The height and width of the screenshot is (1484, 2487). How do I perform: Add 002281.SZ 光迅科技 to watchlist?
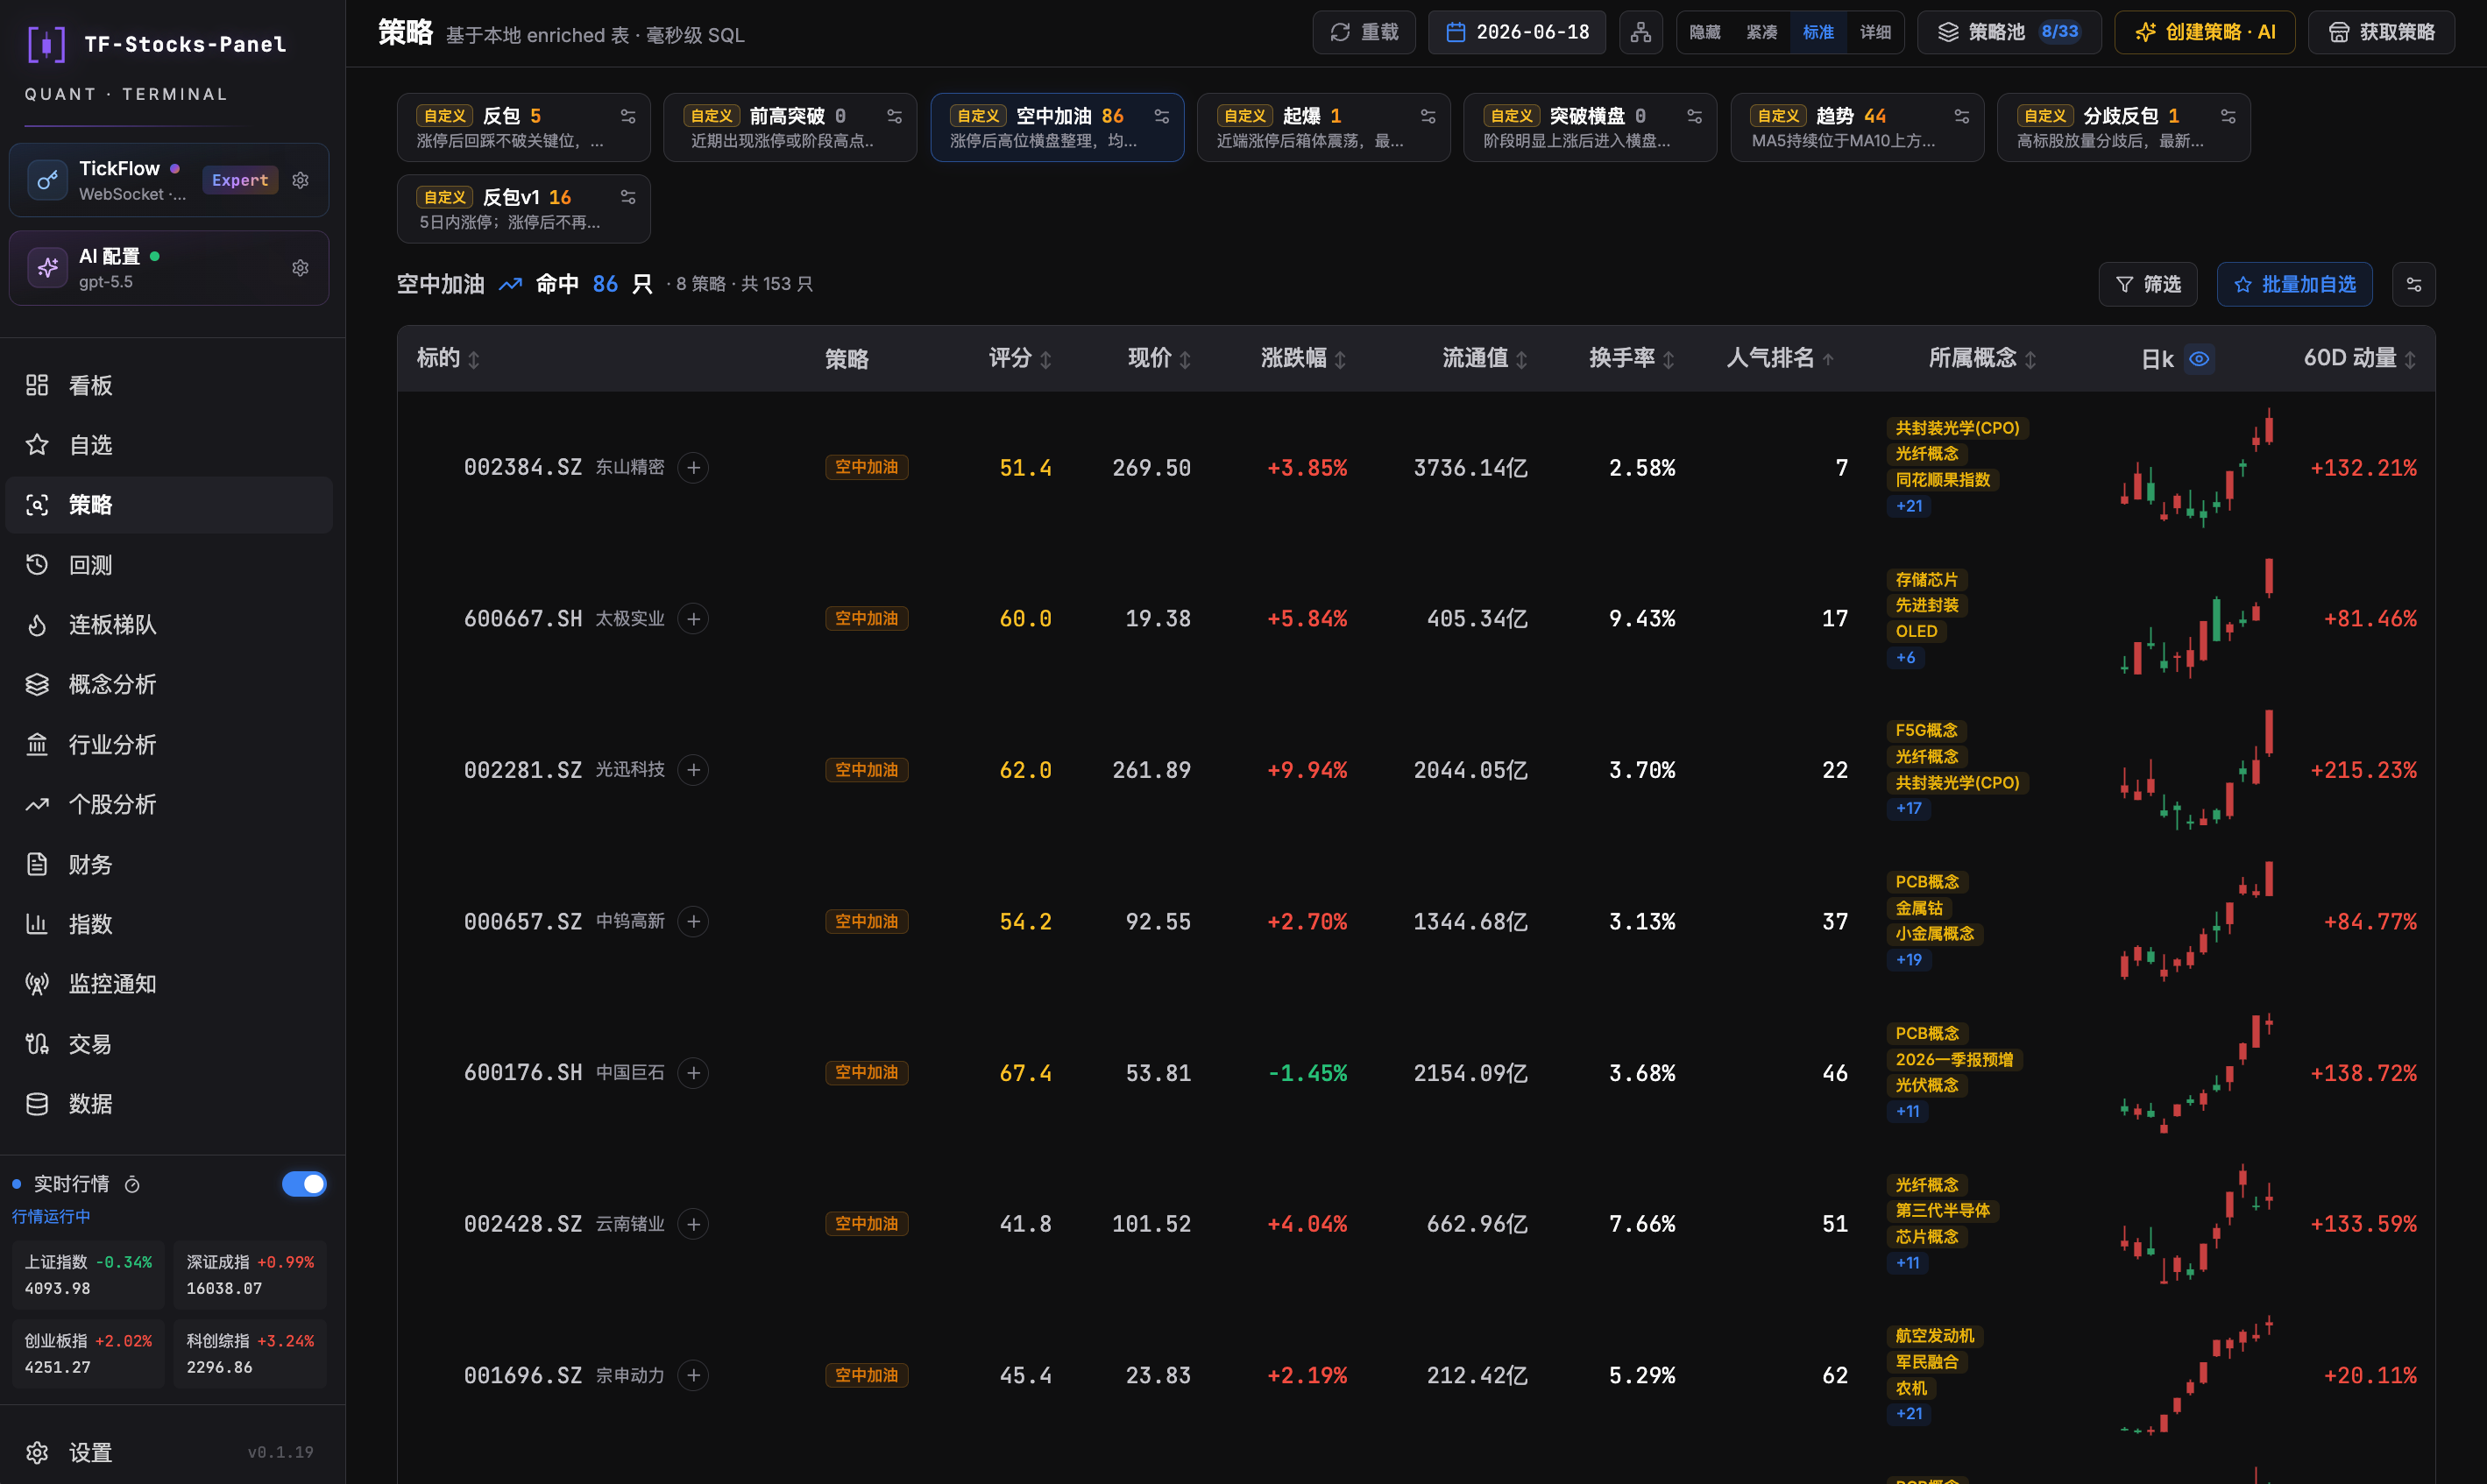click(693, 770)
